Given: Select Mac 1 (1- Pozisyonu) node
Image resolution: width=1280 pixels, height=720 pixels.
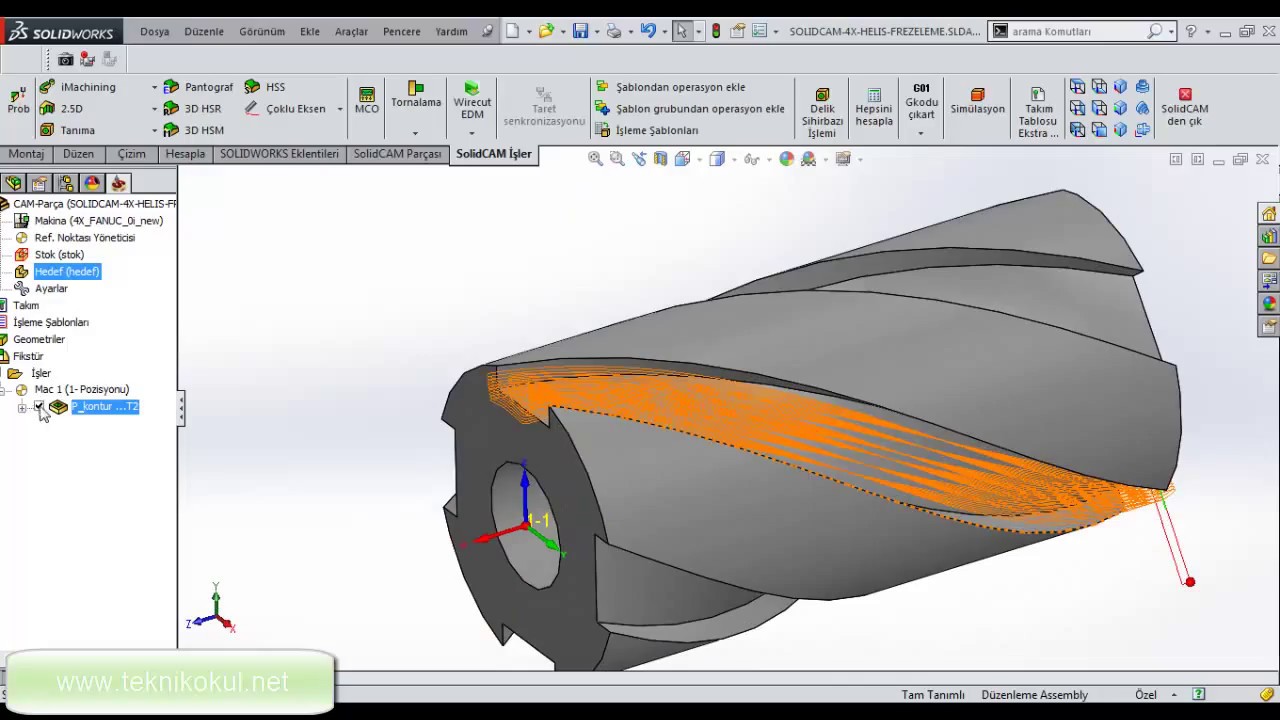Looking at the screenshot, I should [81, 390].
